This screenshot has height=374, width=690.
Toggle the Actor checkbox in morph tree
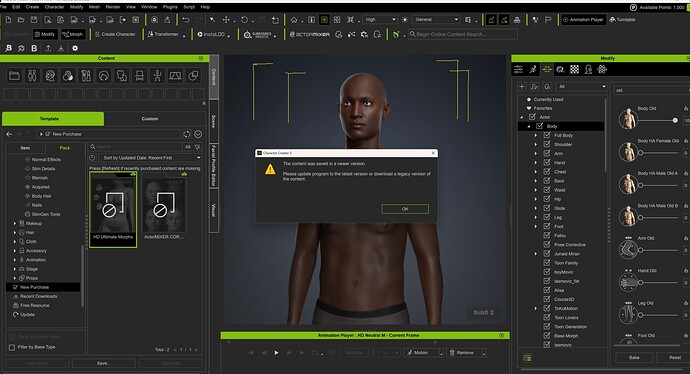(532, 117)
